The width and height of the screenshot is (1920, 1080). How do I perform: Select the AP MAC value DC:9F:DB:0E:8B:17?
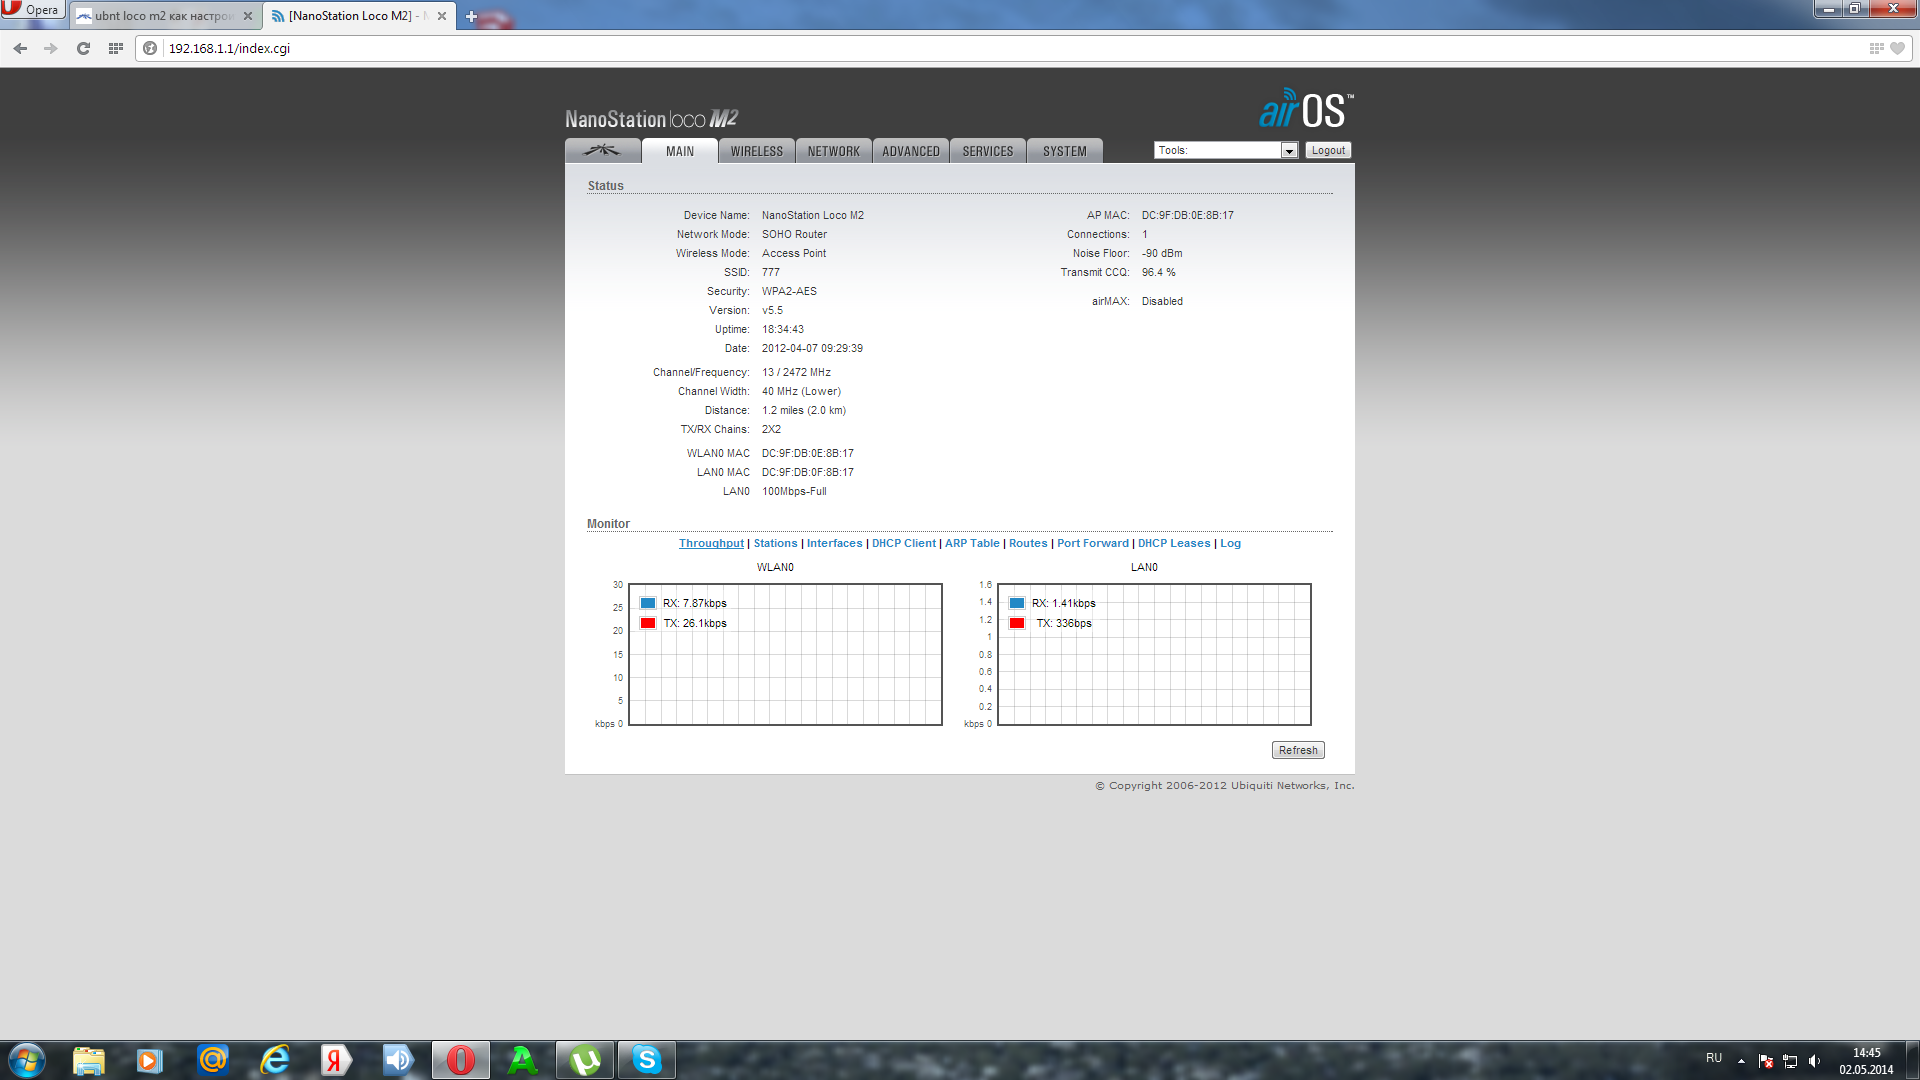pyautogui.click(x=1187, y=215)
